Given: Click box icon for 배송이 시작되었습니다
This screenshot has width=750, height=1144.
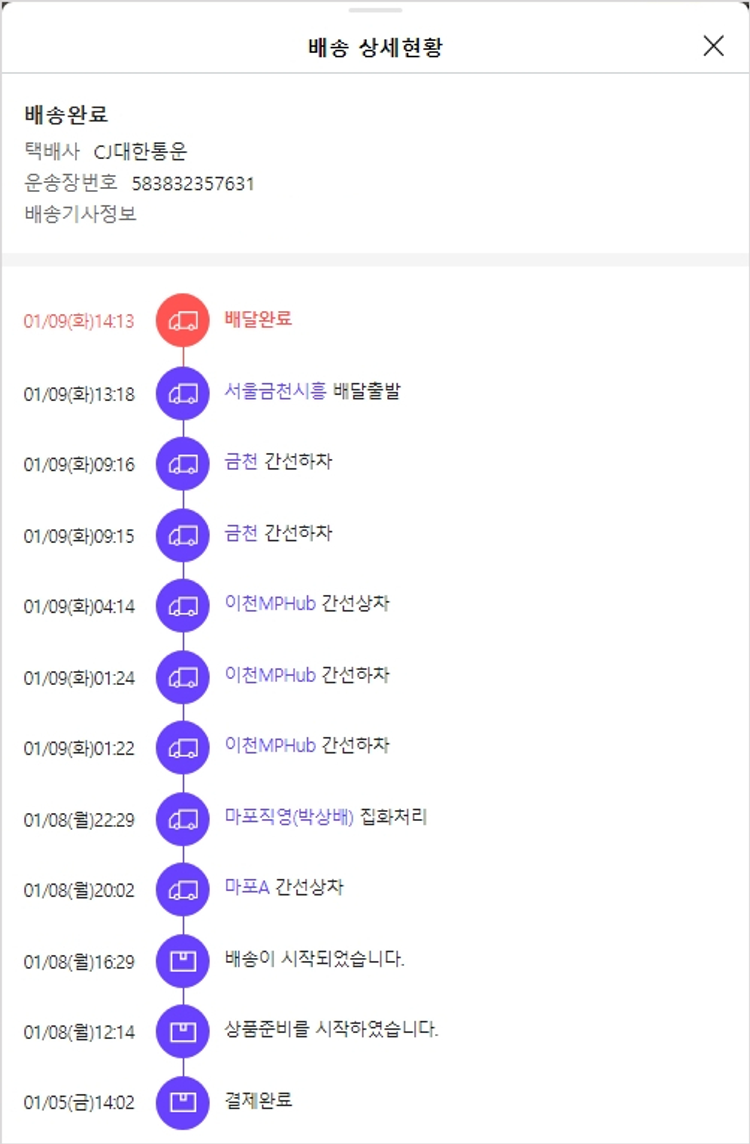Looking at the screenshot, I should [183, 961].
